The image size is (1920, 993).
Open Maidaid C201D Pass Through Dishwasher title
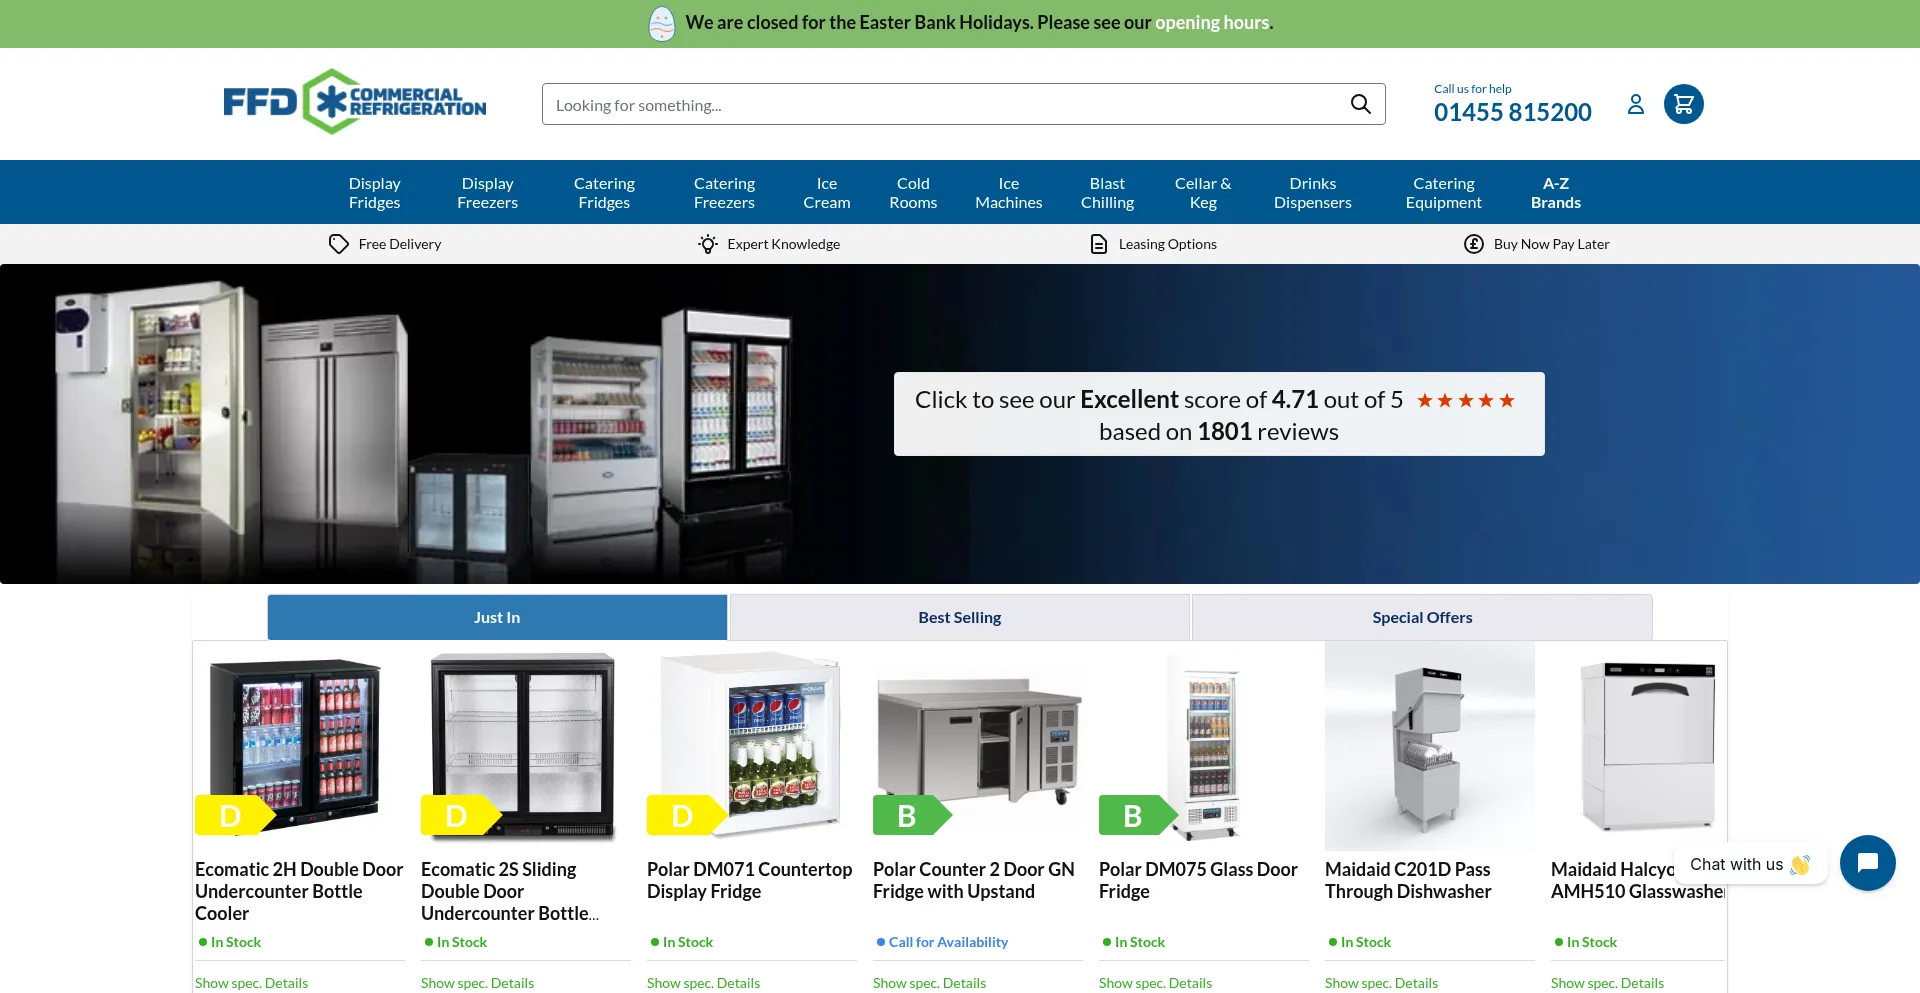pos(1408,880)
